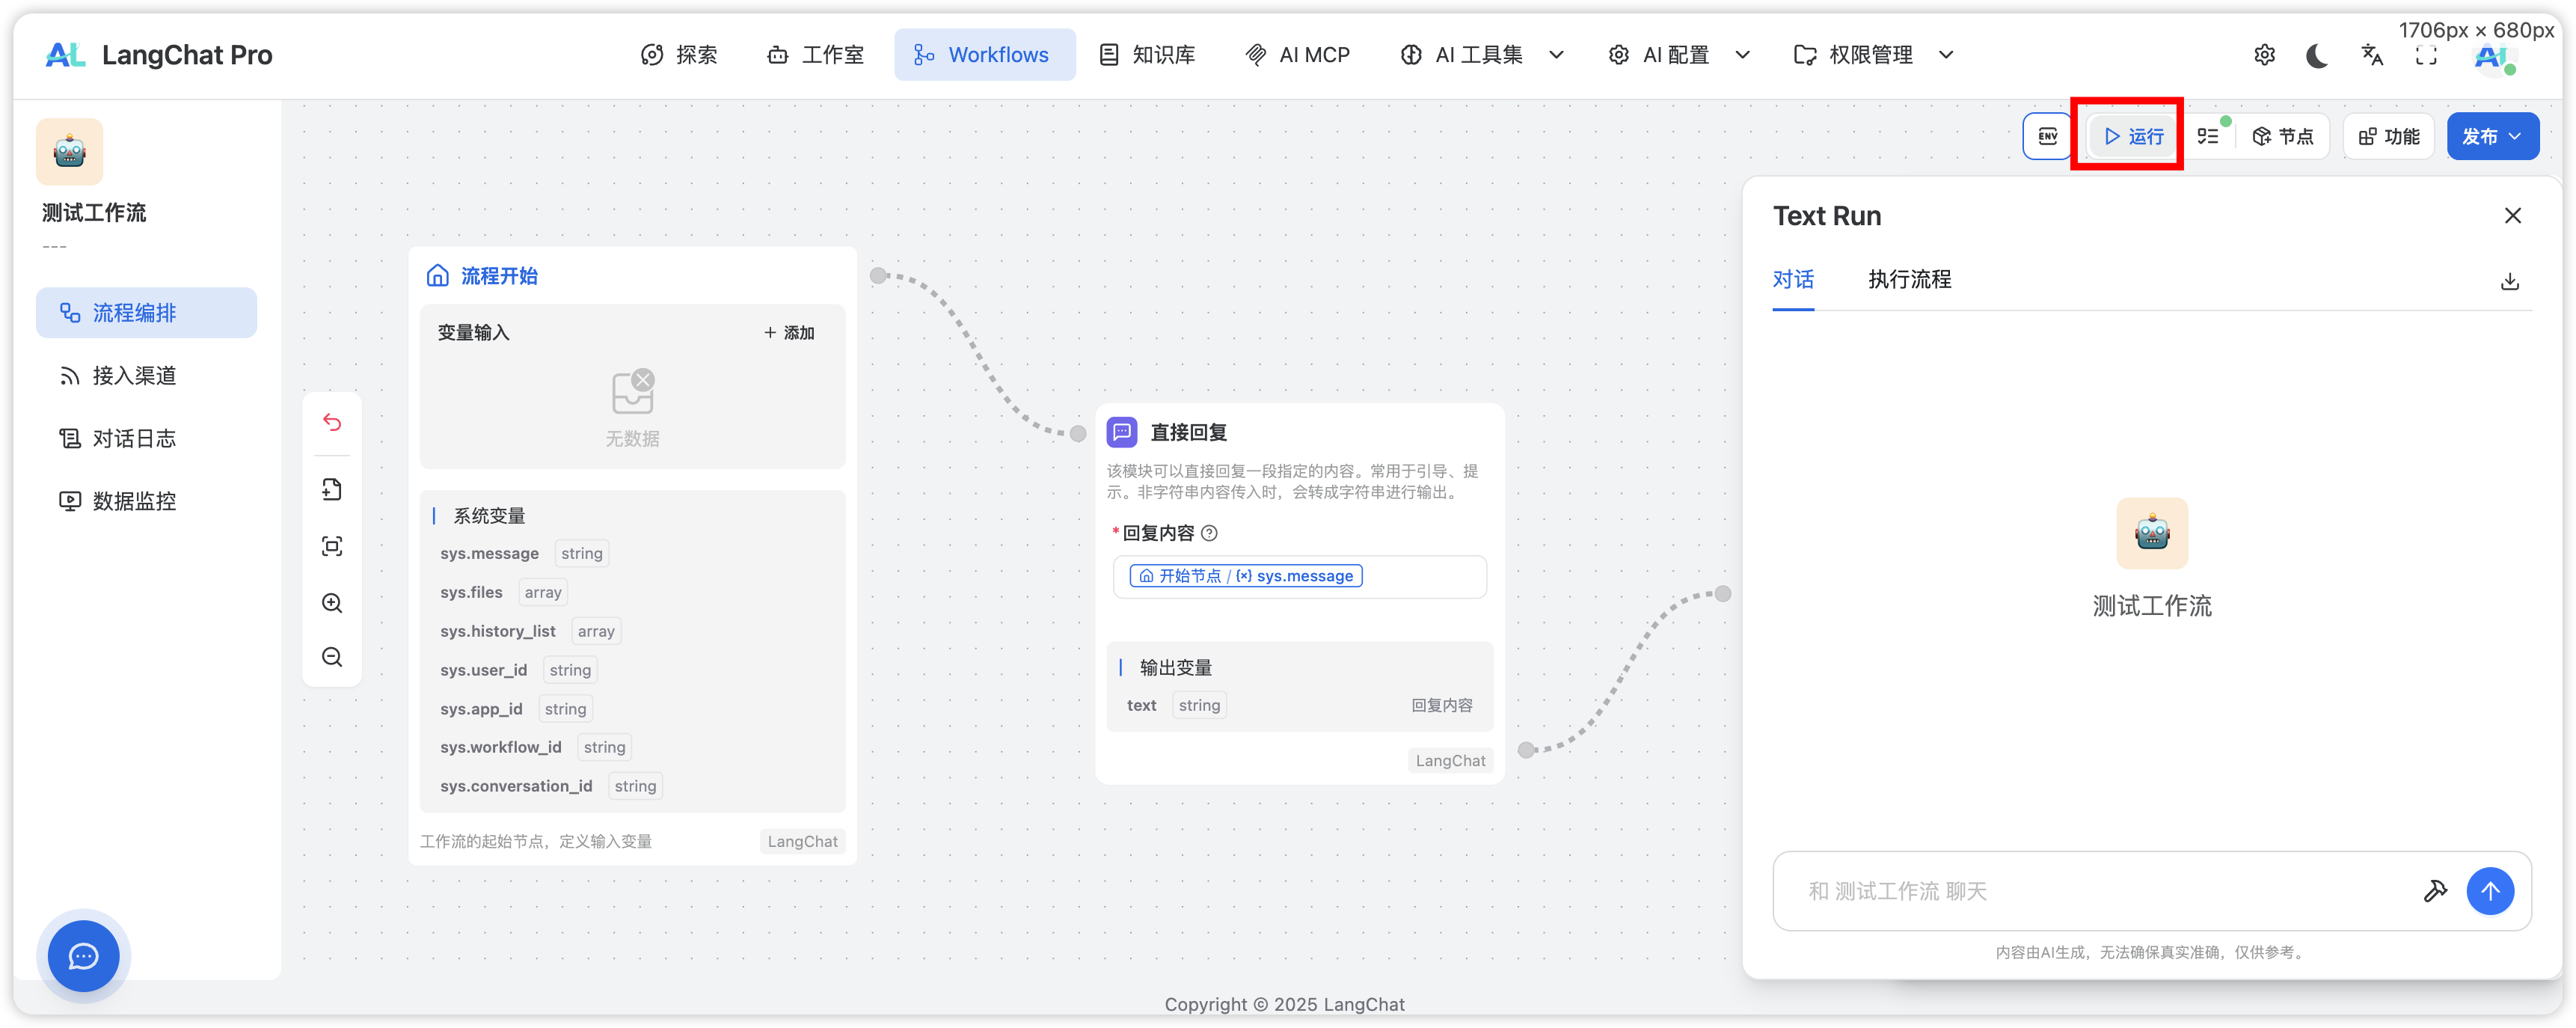Open the floating chat bubble button
2576x1028 pixels.
(83, 956)
